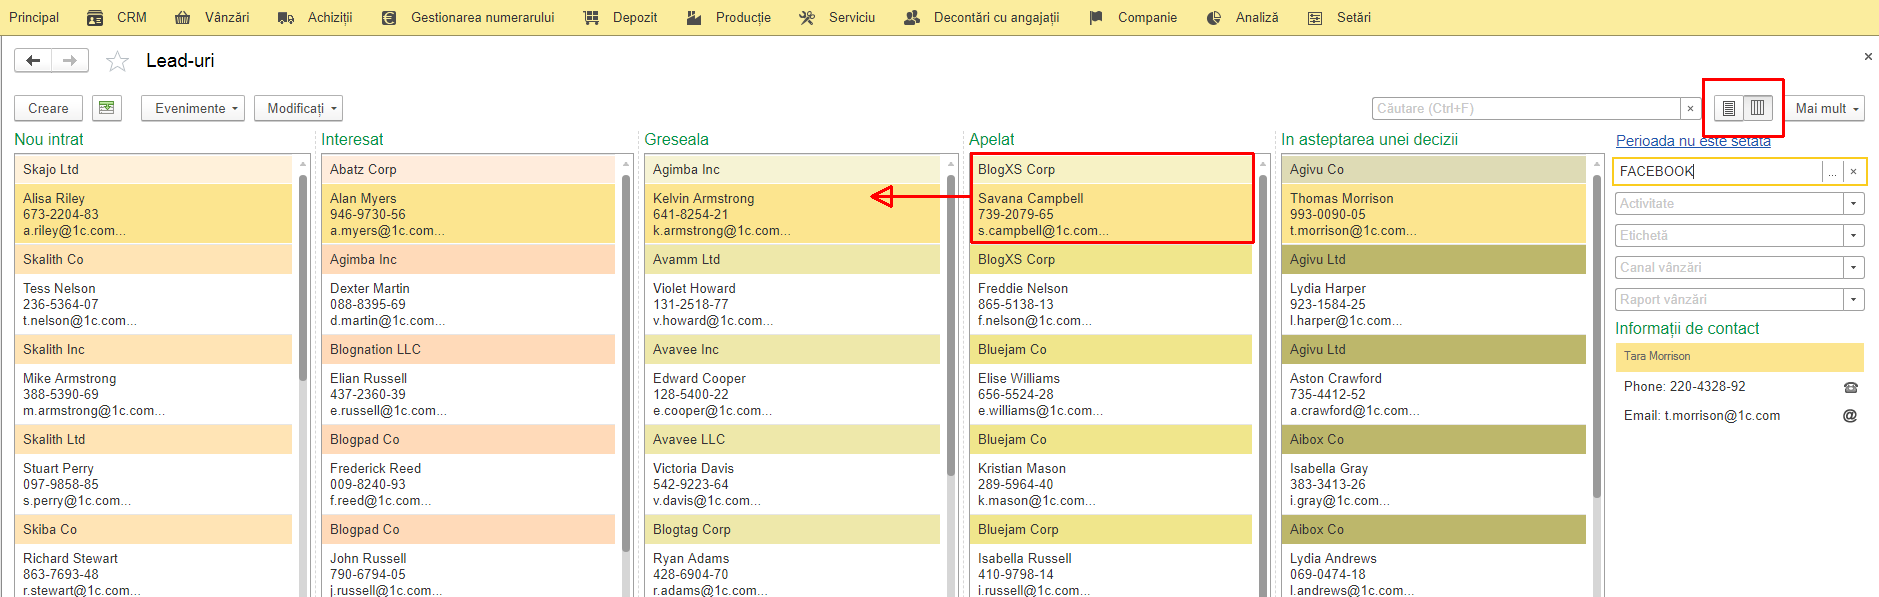
Task: Select Violet Howard lead card
Action: click(x=793, y=304)
